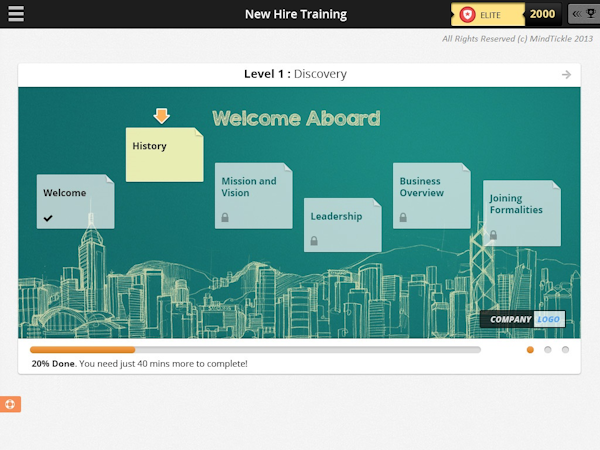Click the lock on Joining Formalities
Screen dimensions: 600x450
pos(493,235)
